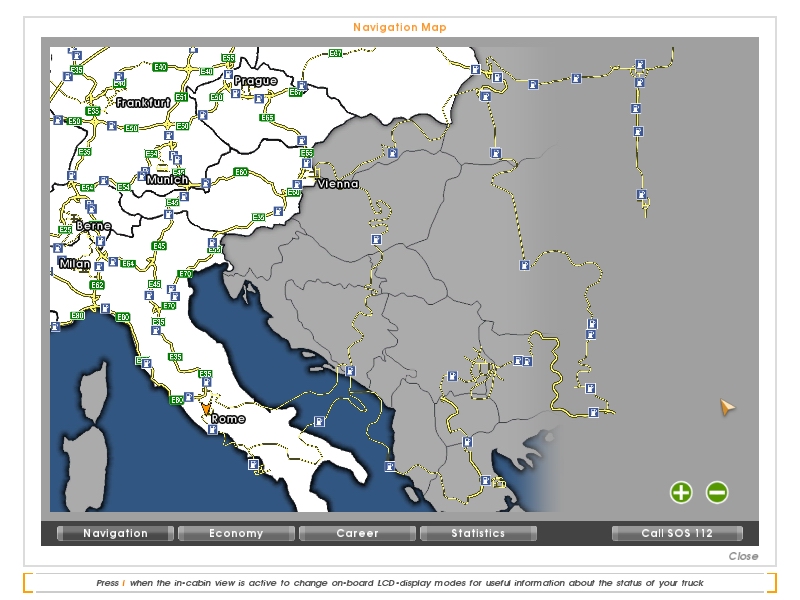Click the Frankfurt city label
The width and height of the screenshot is (800, 600).
(143, 103)
